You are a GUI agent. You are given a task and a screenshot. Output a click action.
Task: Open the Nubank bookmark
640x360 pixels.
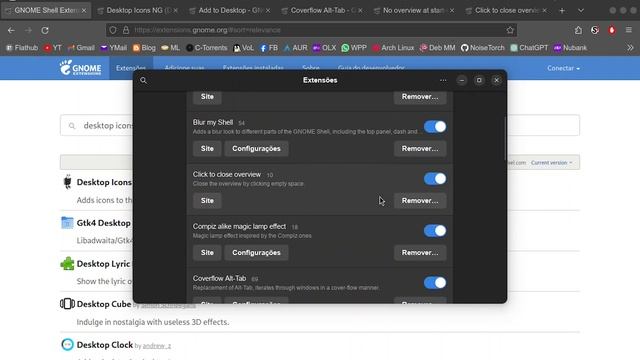click(x=570, y=48)
